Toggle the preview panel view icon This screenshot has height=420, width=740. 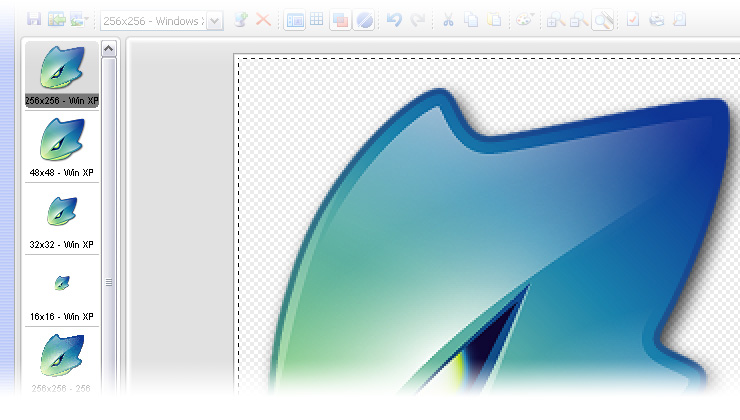295,20
